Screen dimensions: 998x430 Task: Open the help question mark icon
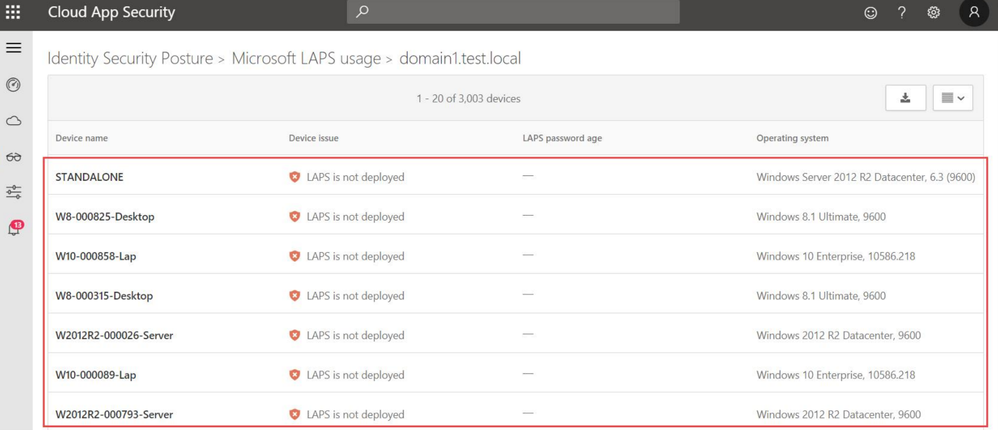902,12
